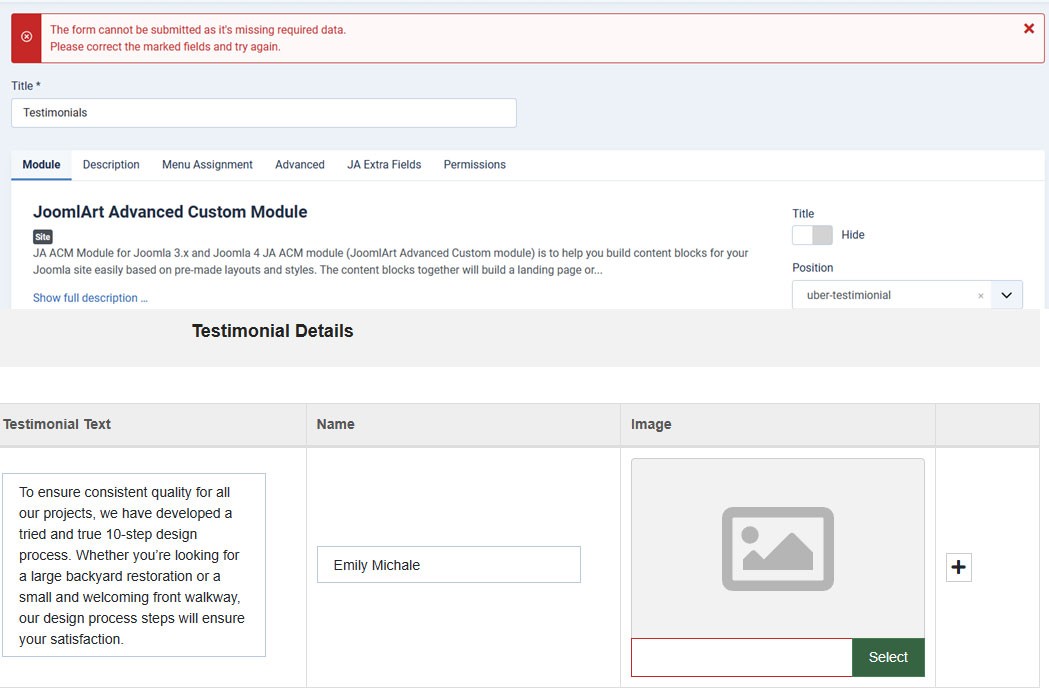Click the Show full description link

90,298
